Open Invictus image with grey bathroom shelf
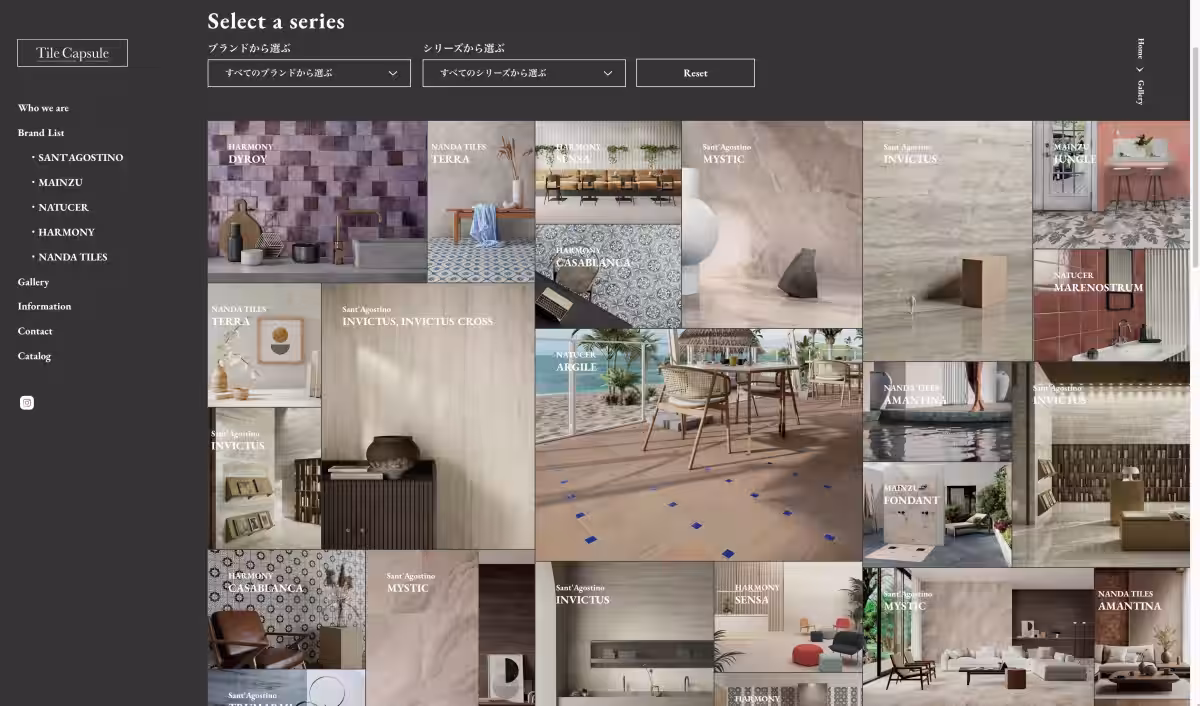 [x=625, y=634]
